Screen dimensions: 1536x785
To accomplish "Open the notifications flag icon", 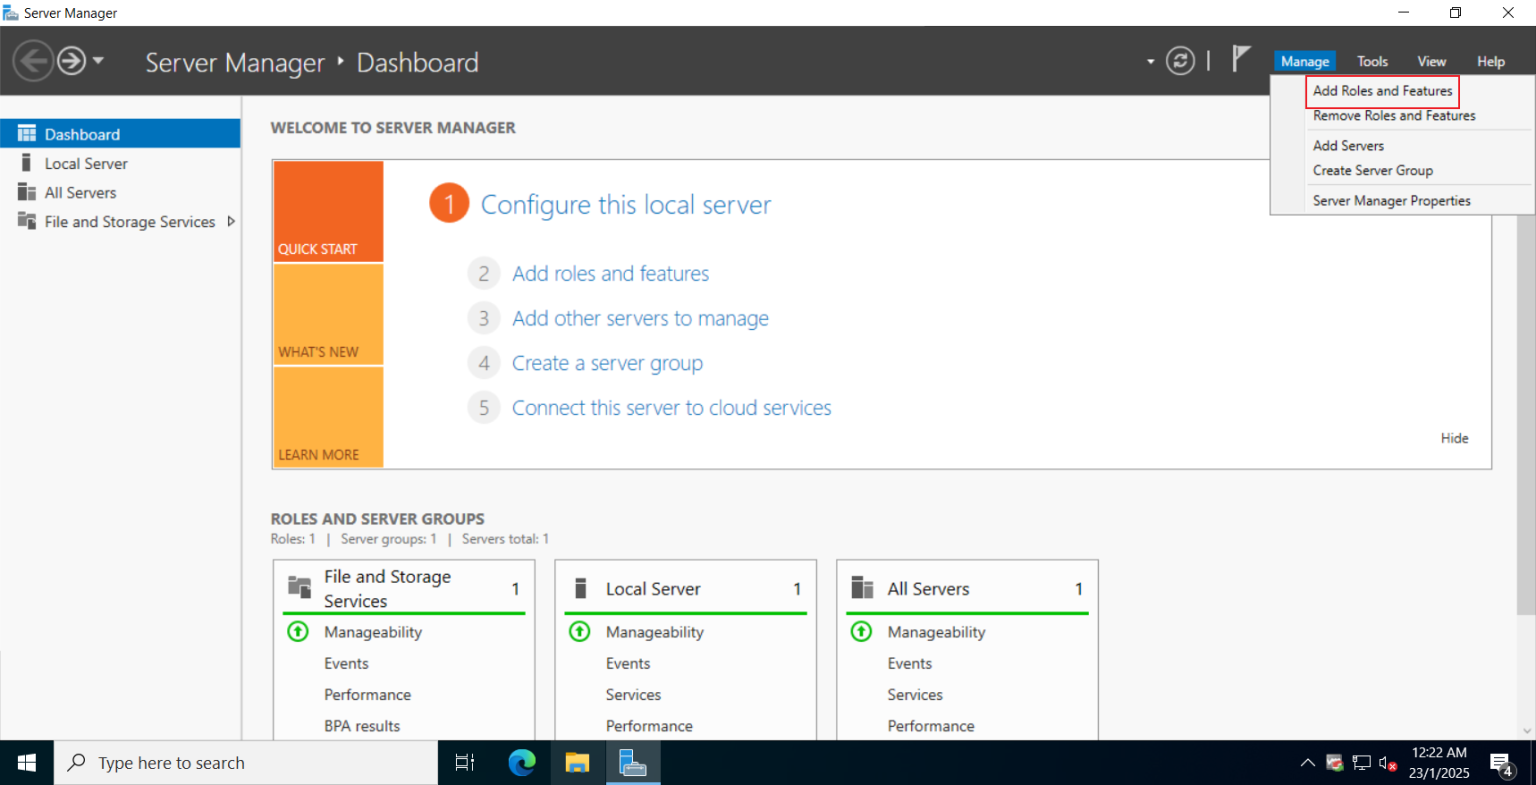I will click(1241, 59).
